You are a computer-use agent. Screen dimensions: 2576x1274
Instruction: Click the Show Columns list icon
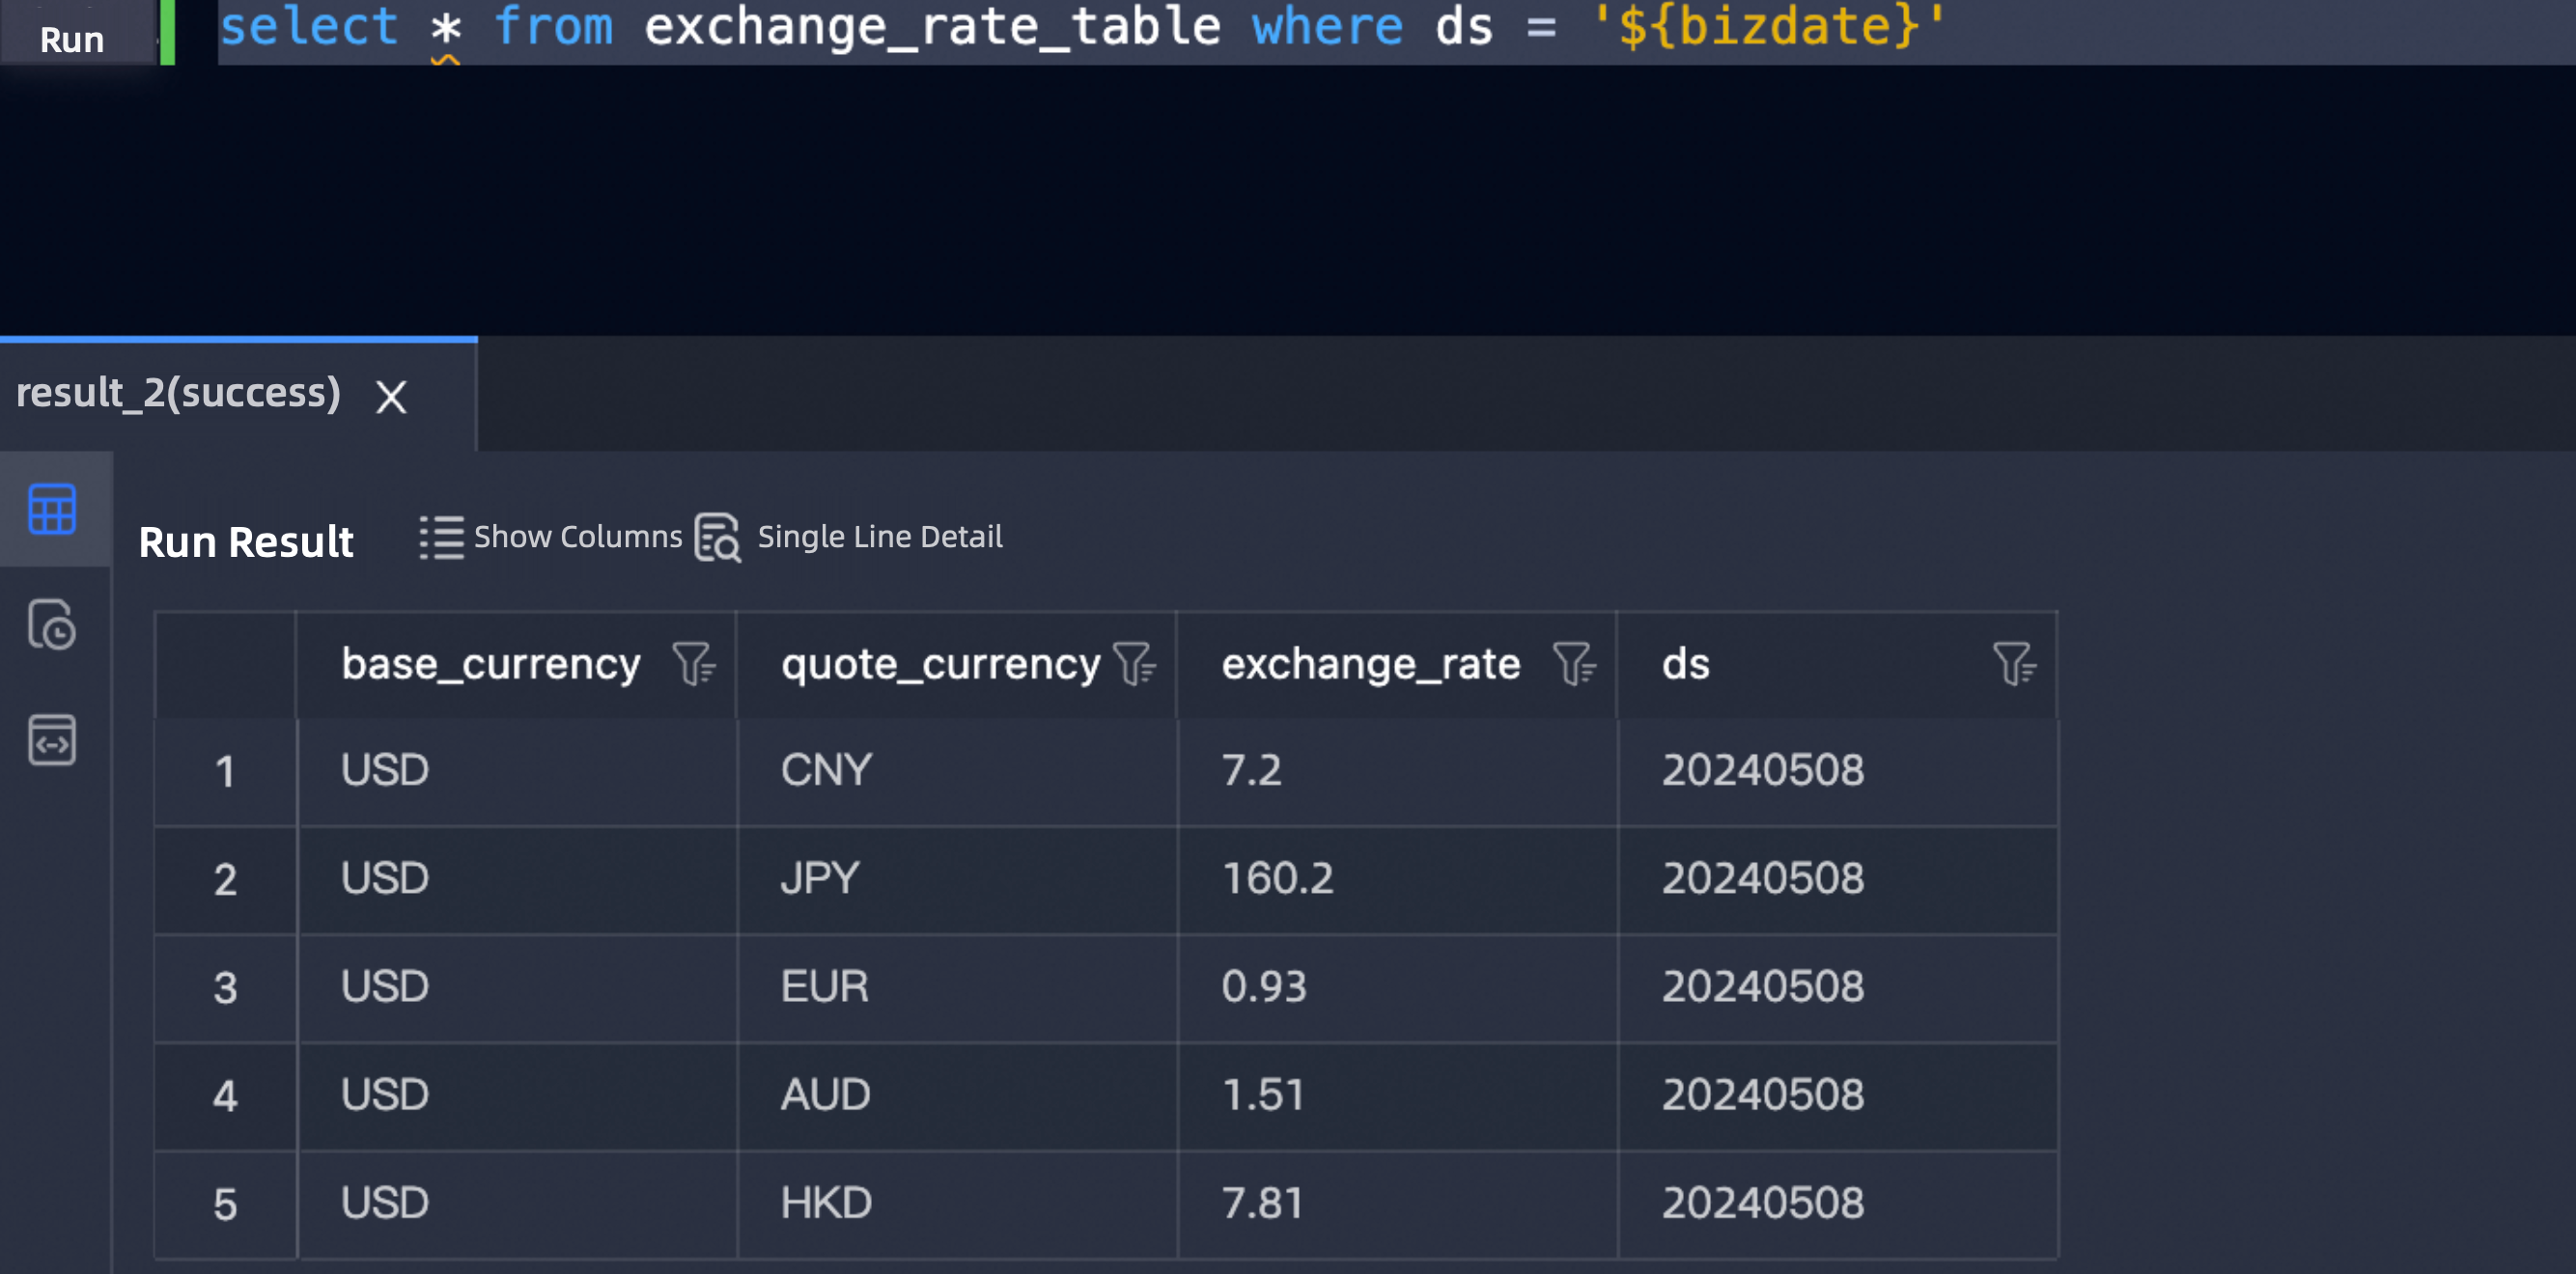(x=441, y=538)
